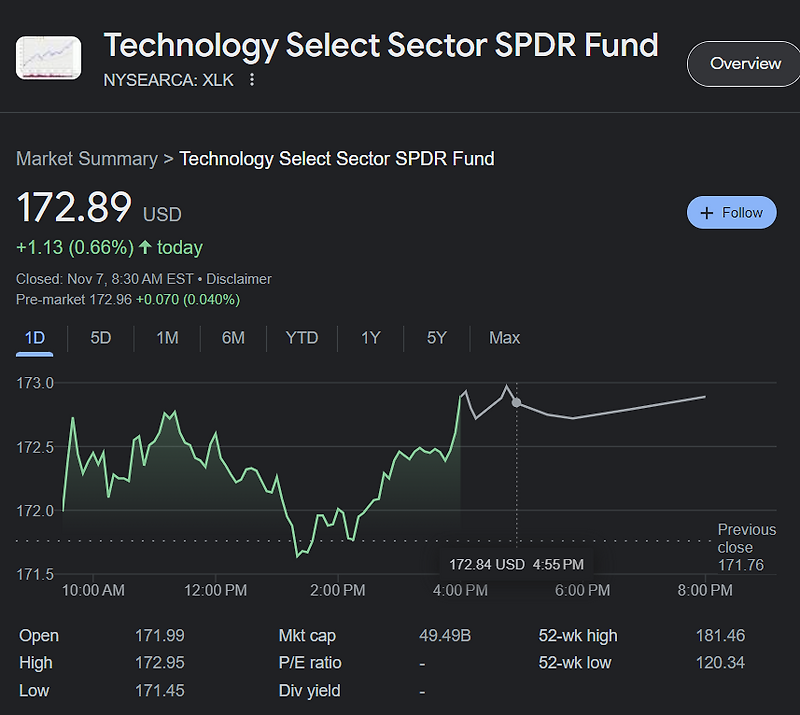View the 5Y chart range

(x=437, y=338)
